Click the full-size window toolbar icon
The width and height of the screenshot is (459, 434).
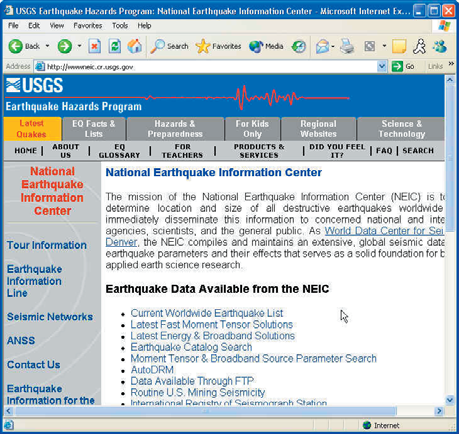pos(370,46)
